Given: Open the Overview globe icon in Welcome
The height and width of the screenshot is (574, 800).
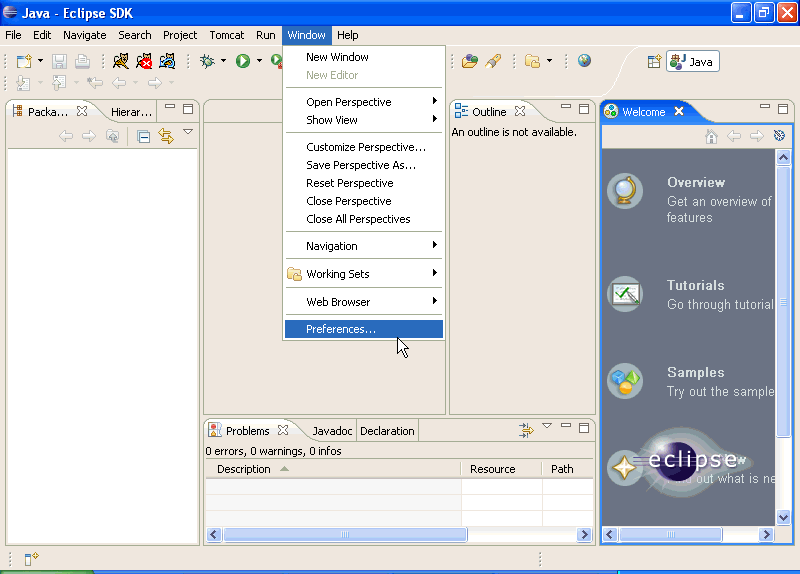Looking at the screenshot, I should click(625, 190).
